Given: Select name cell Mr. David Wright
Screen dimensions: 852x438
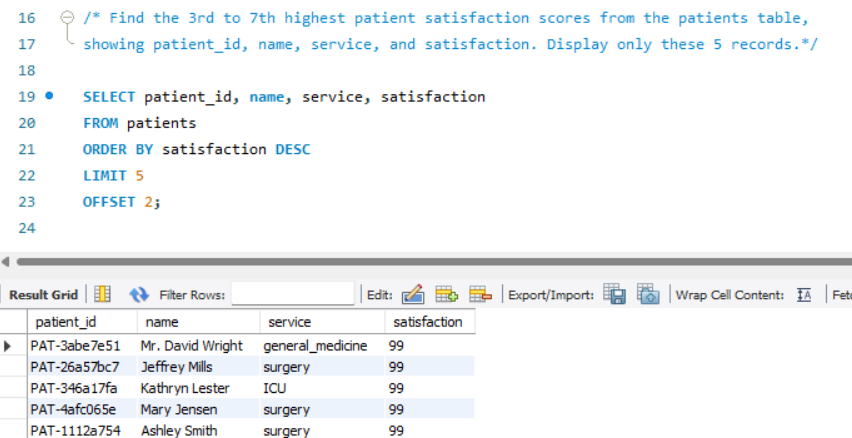Looking at the screenshot, I should click(199, 346).
